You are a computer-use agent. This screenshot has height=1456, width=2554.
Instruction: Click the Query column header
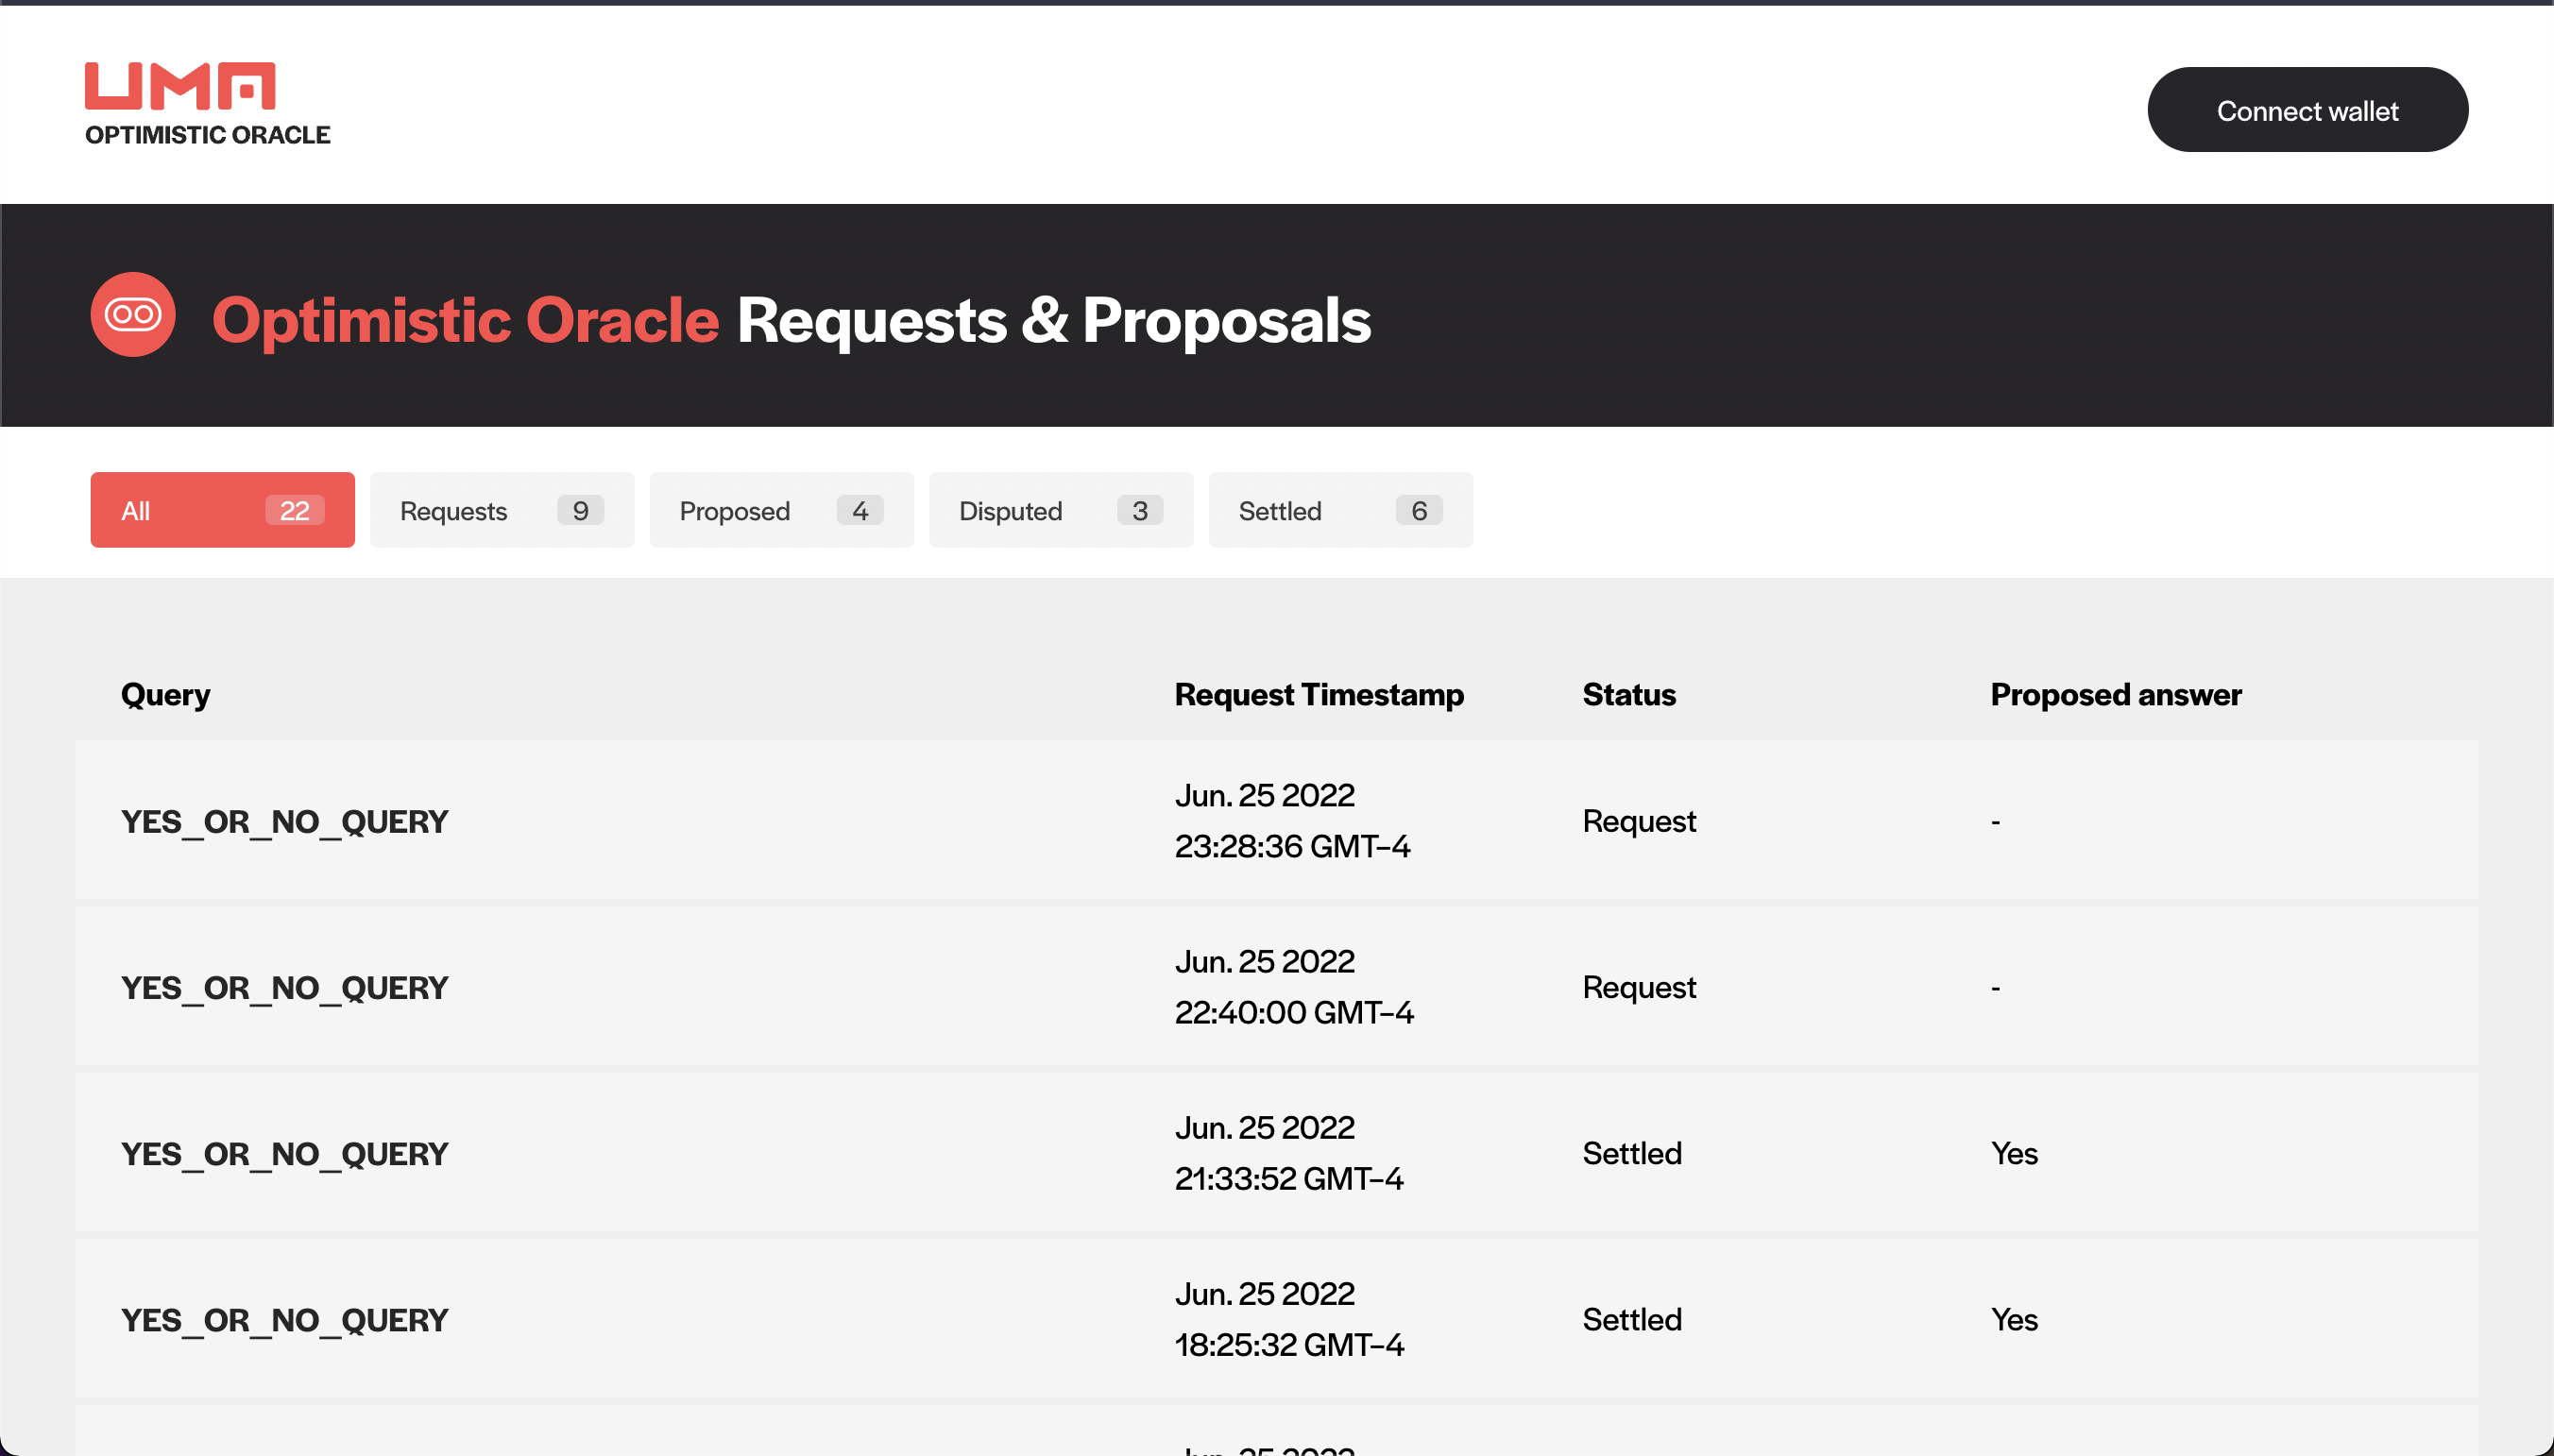[166, 695]
